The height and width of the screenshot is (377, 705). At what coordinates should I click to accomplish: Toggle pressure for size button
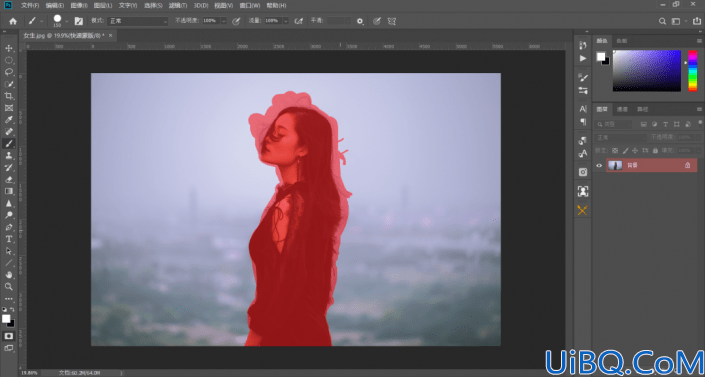coord(377,21)
